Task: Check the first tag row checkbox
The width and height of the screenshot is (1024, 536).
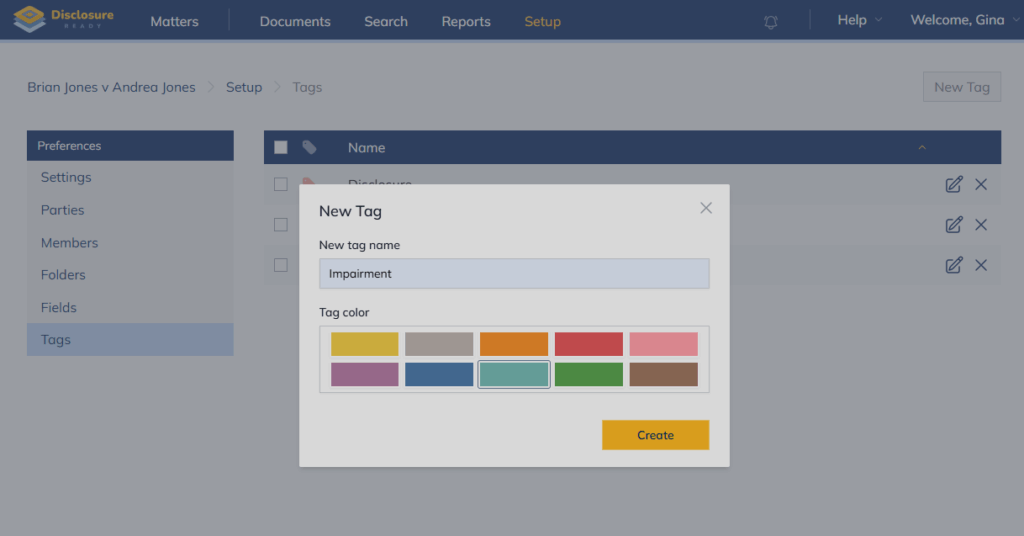Action: [x=281, y=184]
